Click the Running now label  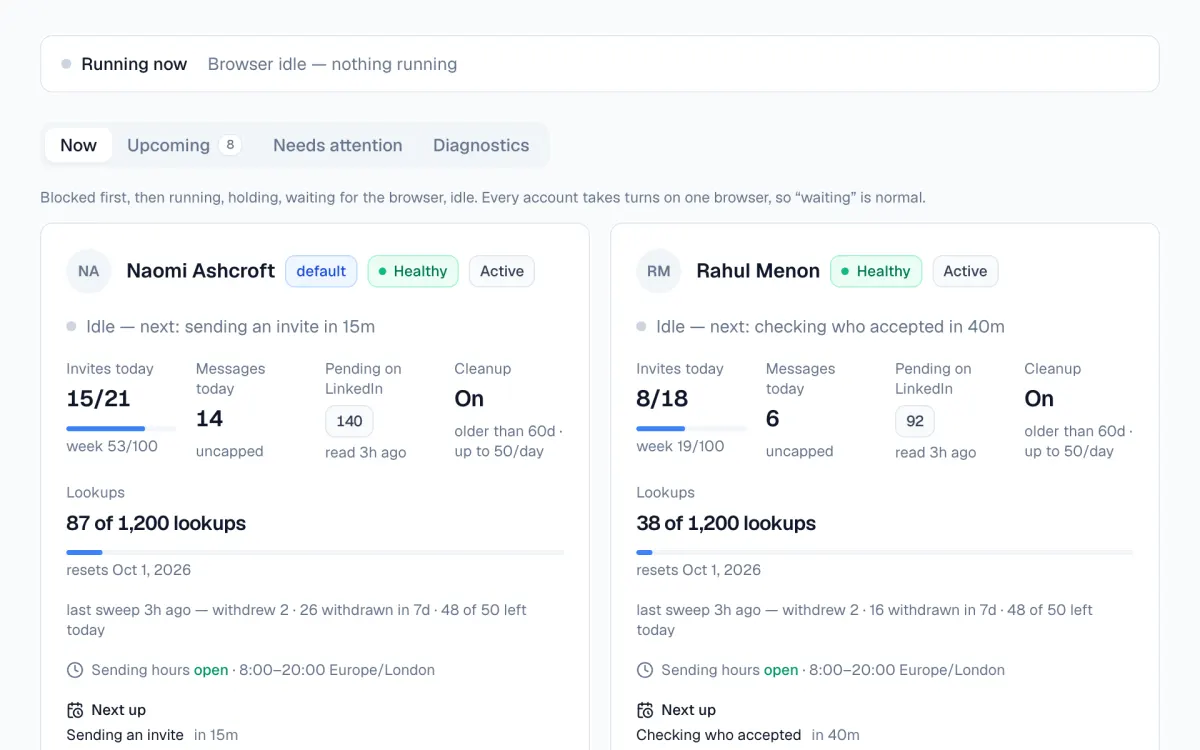tap(134, 64)
